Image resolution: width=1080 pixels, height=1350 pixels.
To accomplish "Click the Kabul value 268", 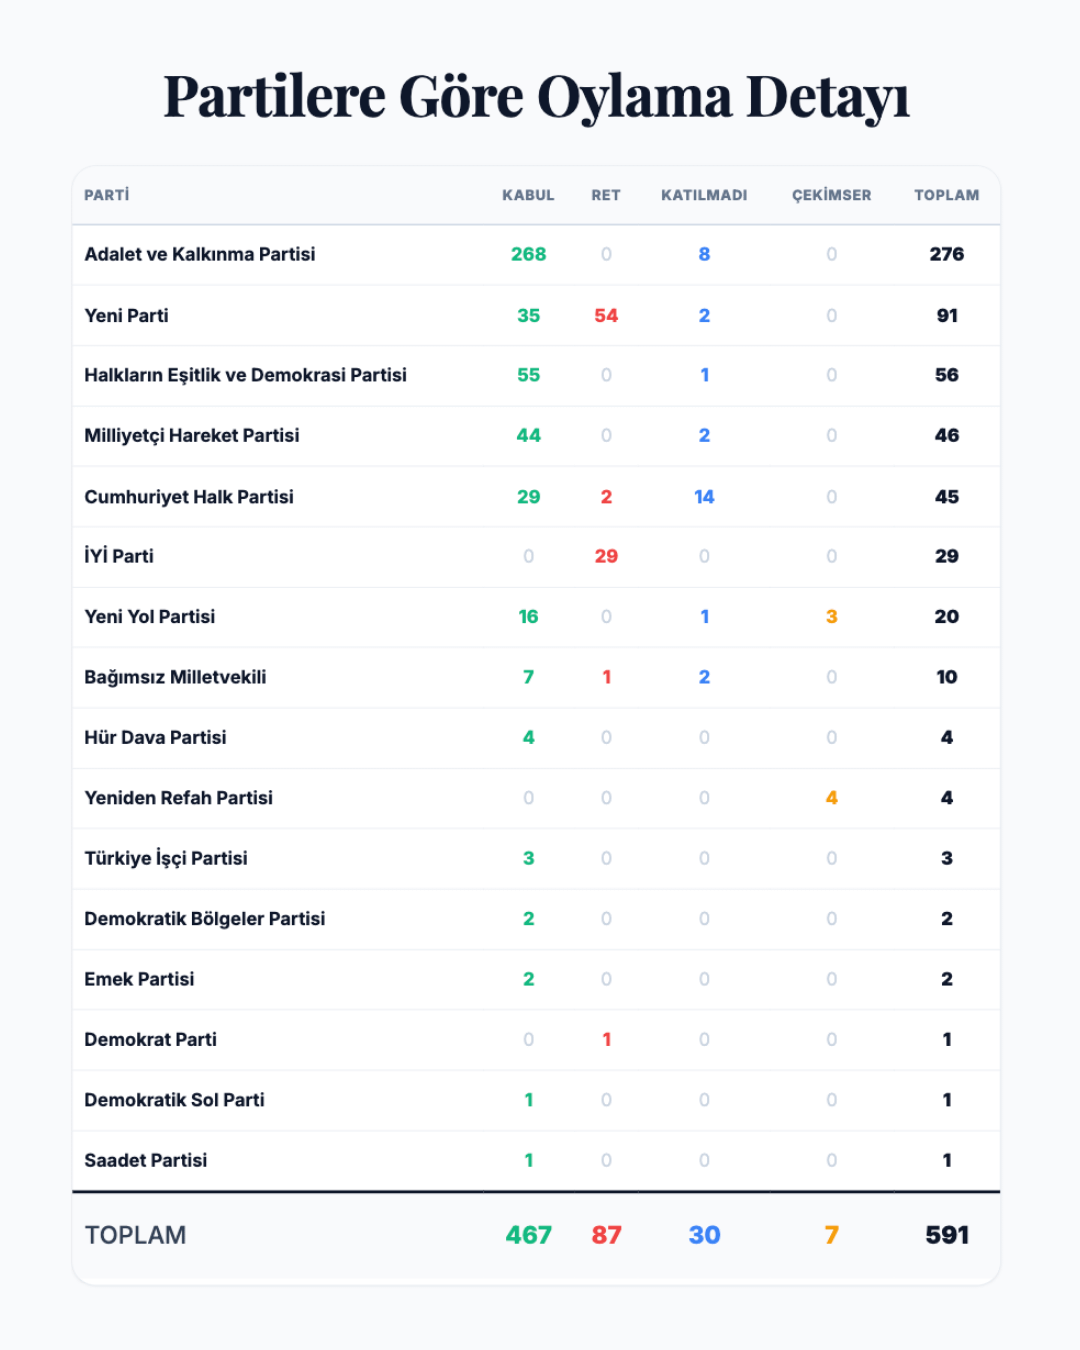I will 528,254.
